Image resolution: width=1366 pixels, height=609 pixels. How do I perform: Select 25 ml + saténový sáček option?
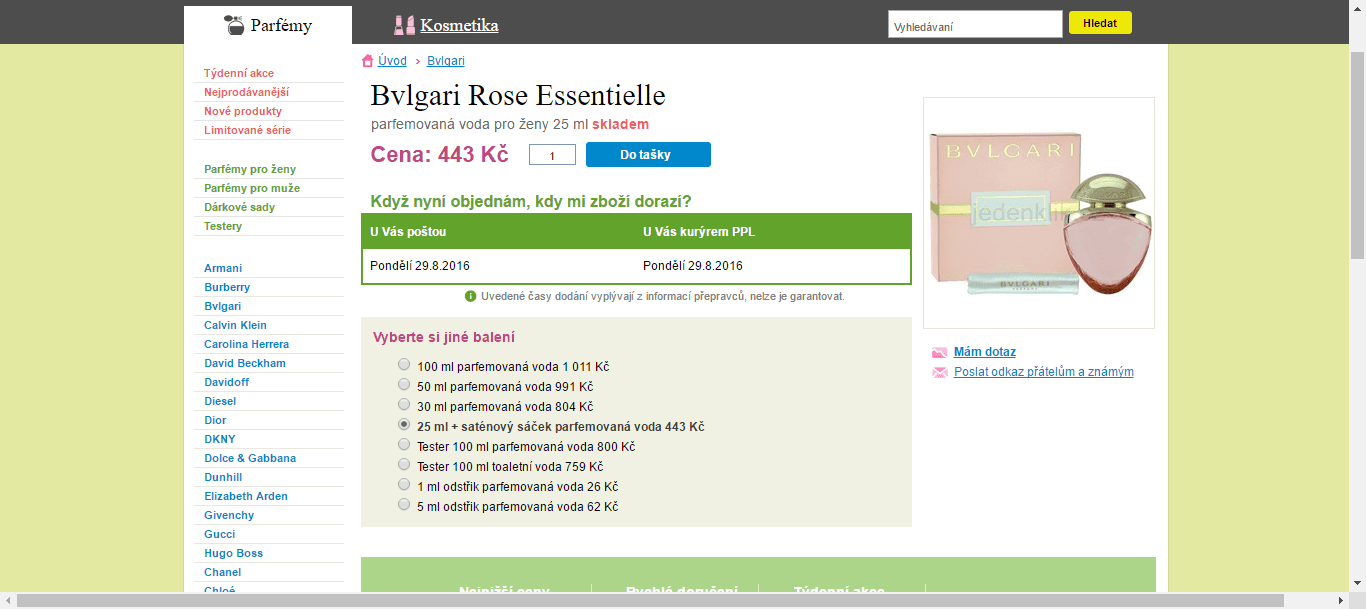tap(404, 425)
